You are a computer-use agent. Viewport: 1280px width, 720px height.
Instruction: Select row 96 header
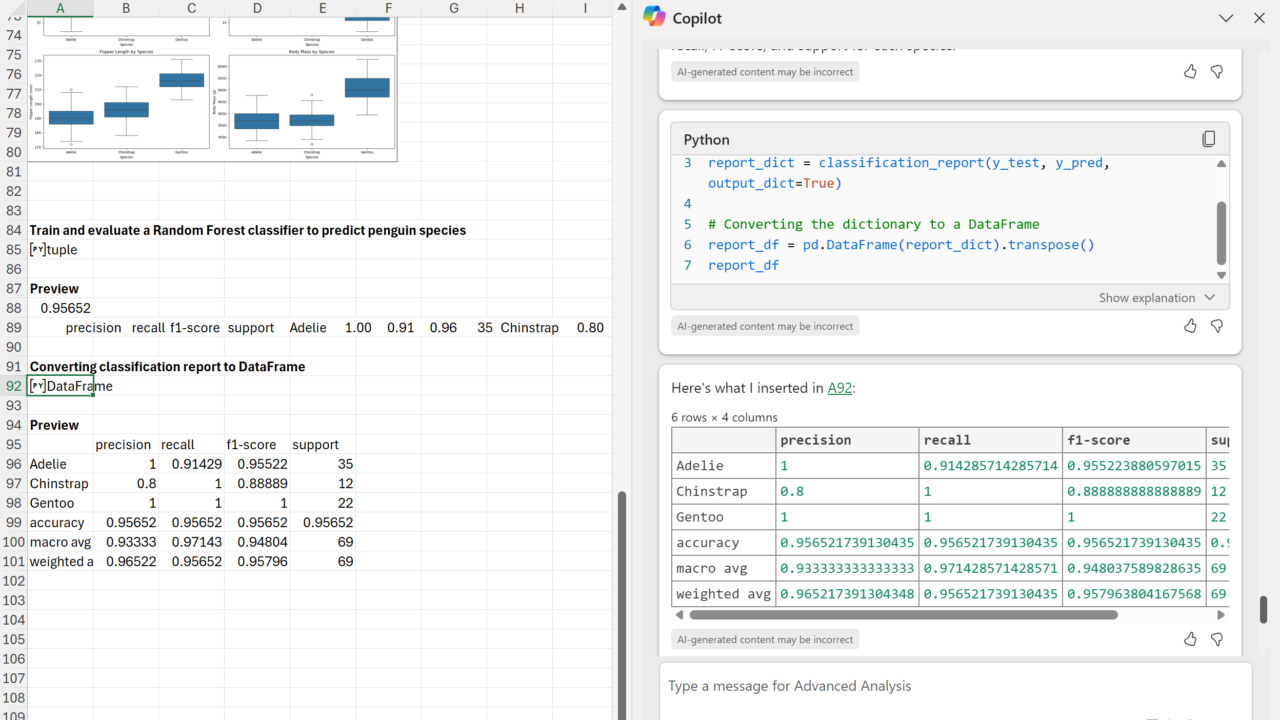pyautogui.click(x=13, y=464)
